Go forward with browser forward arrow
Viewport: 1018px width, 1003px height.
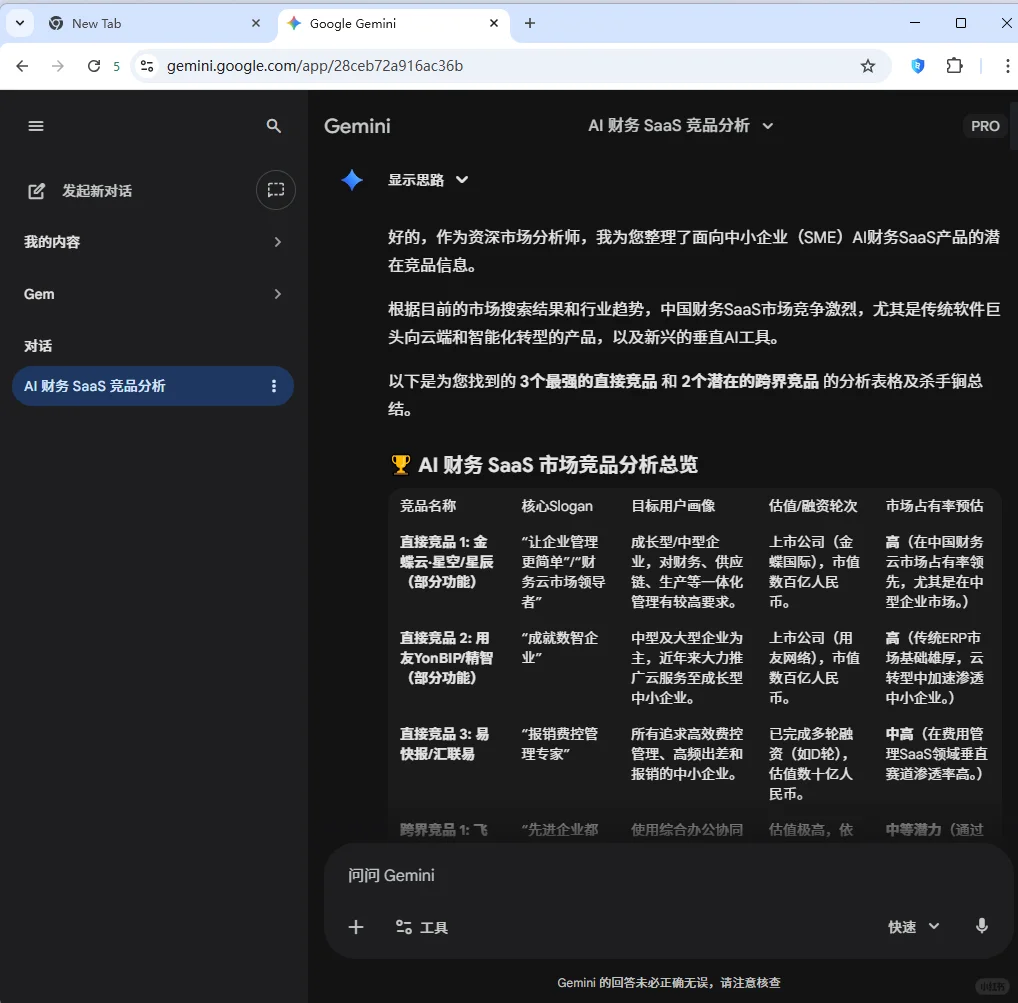click(58, 66)
